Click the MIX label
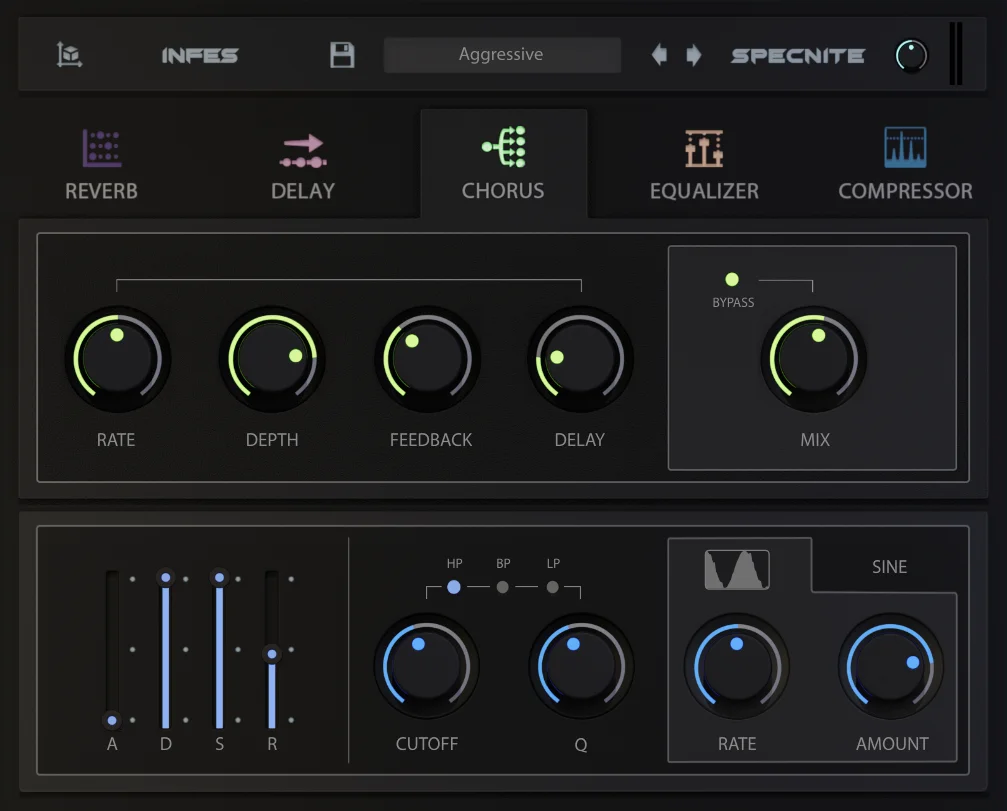The width and height of the screenshot is (1007, 811). (x=815, y=440)
